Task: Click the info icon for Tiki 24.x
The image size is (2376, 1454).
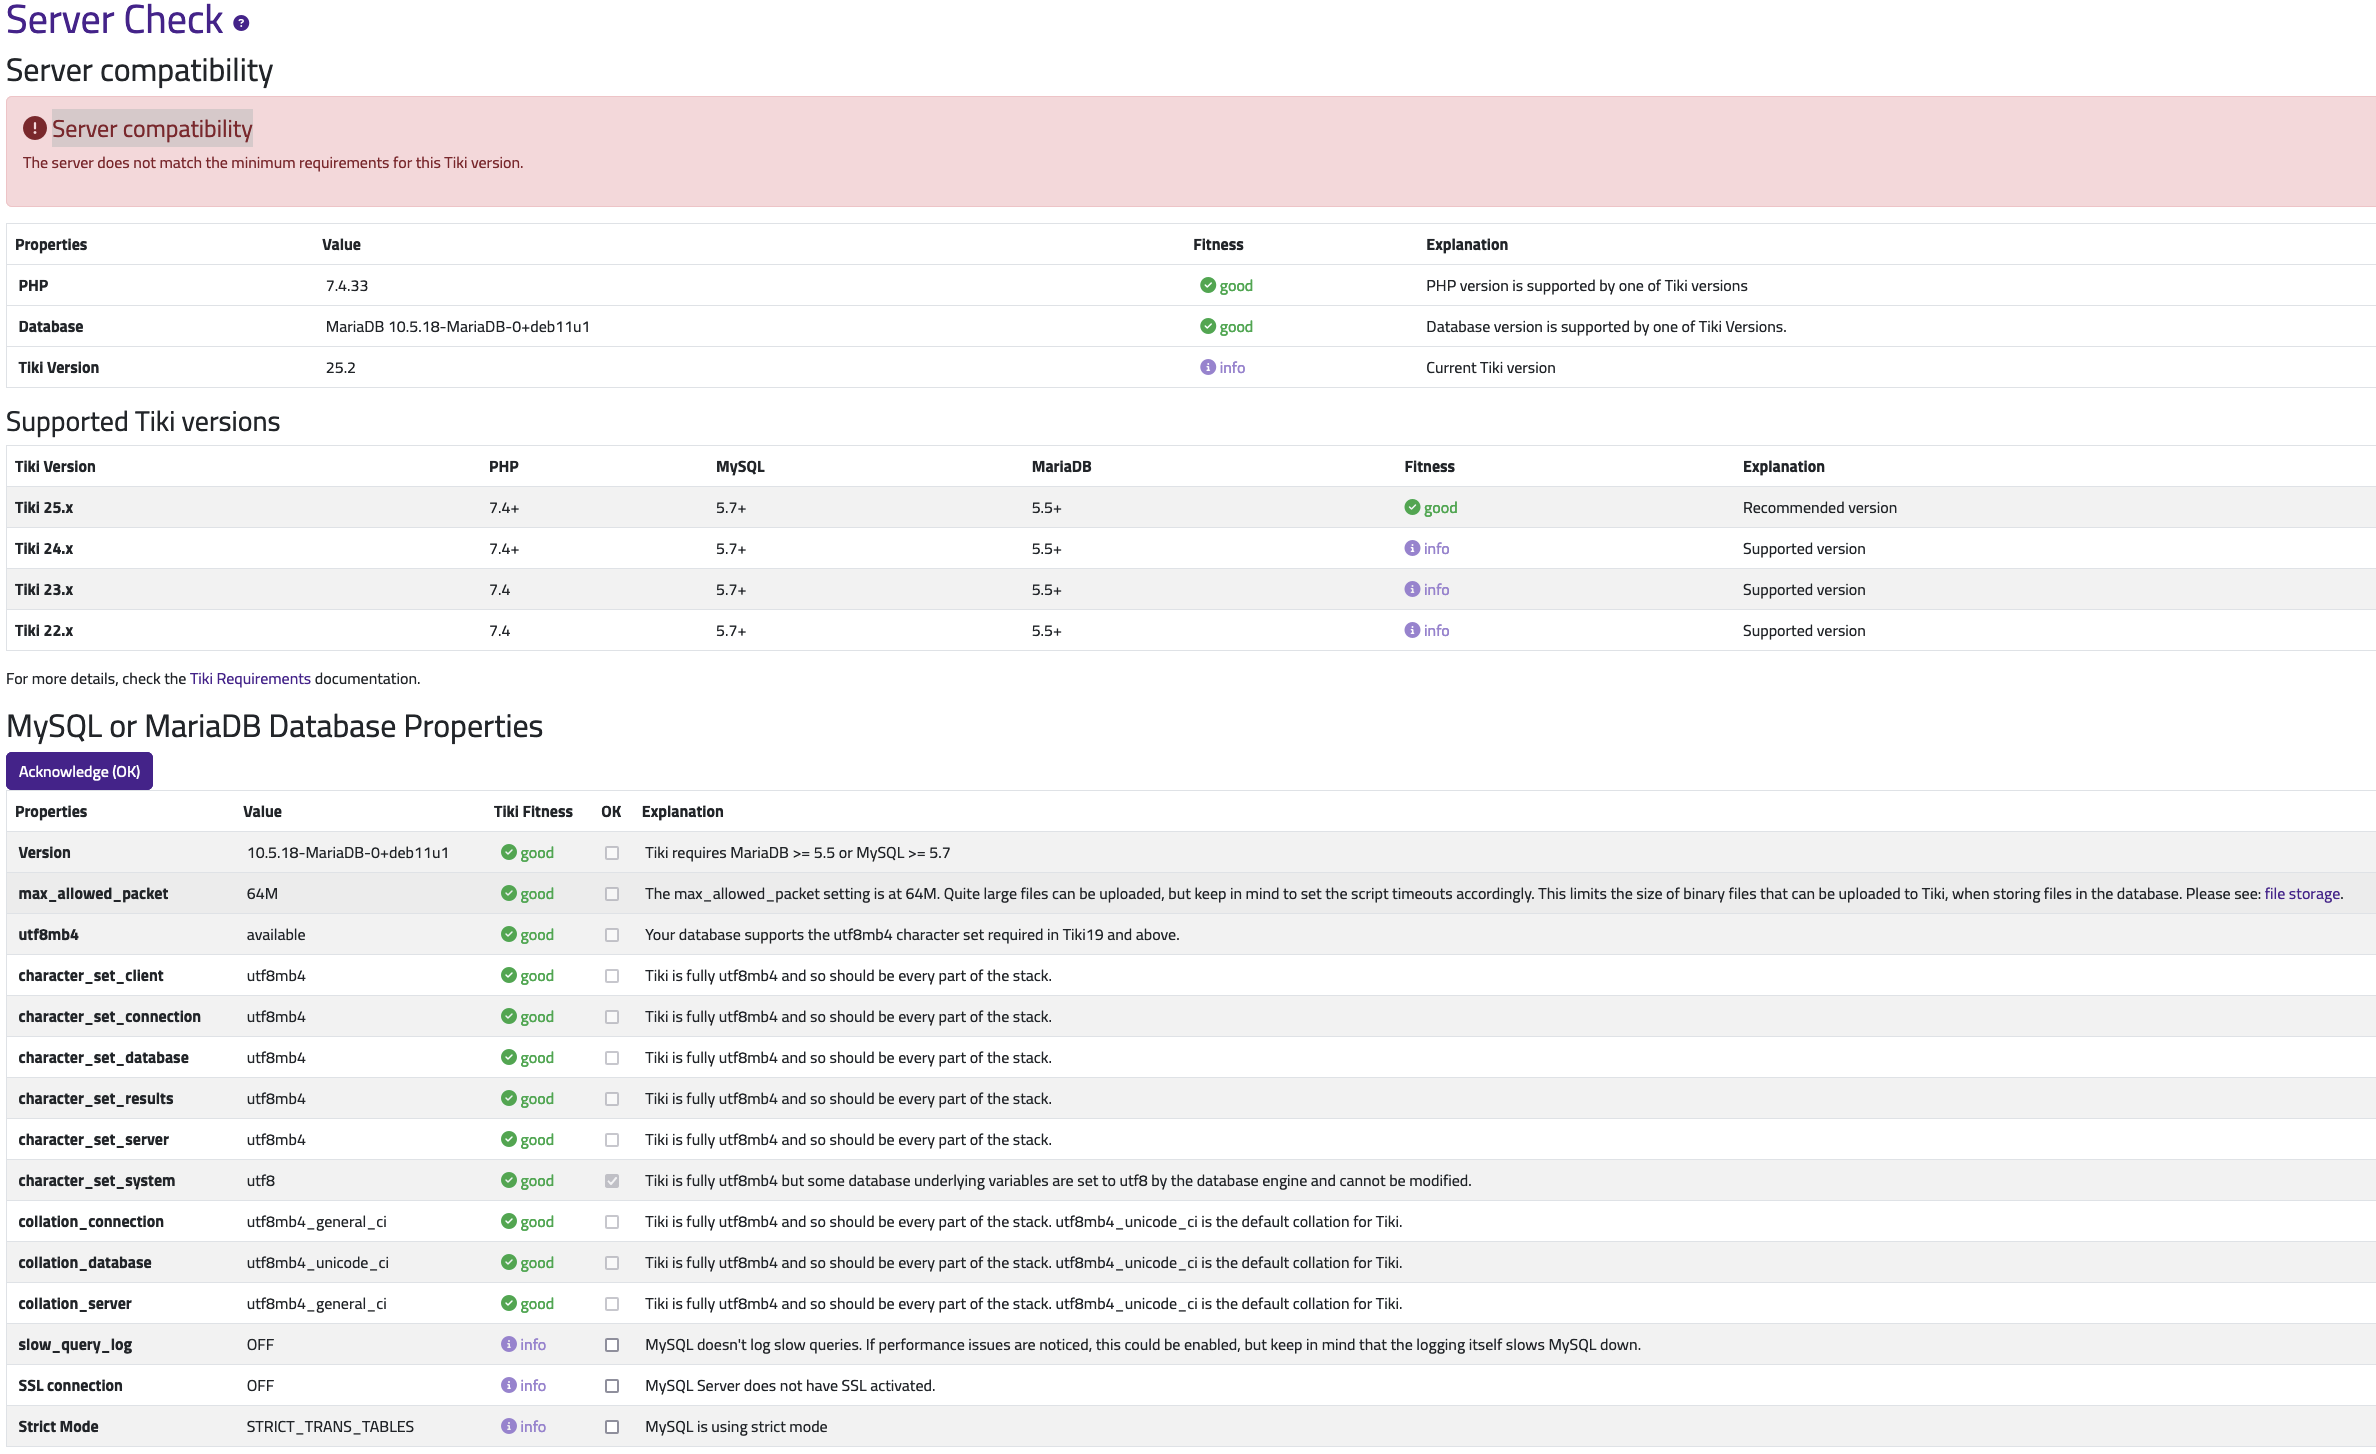Action: [x=1412, y=548]
